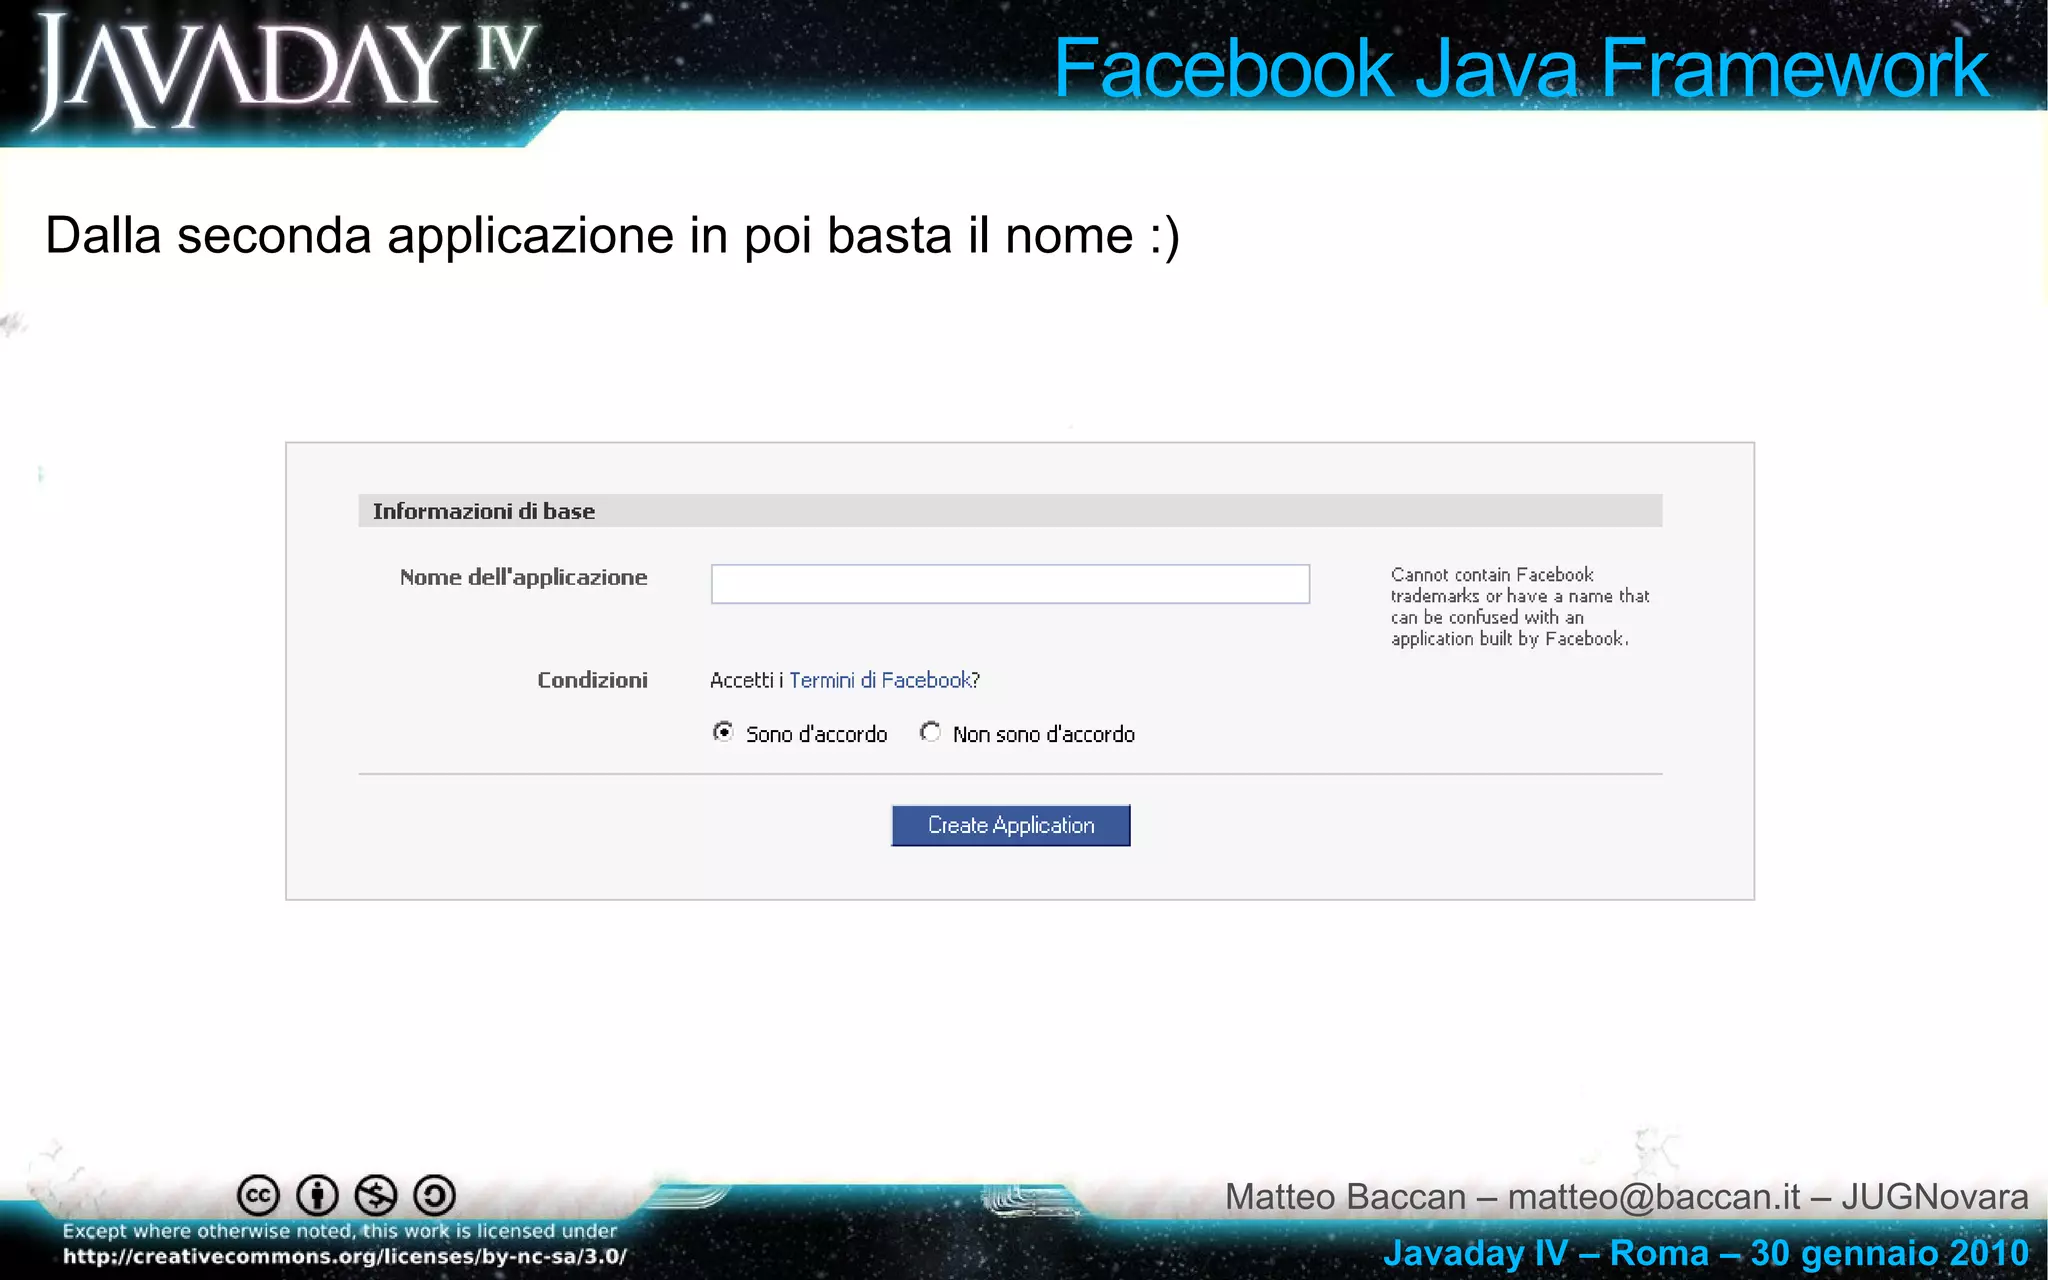Click the Attribution person icon
This screenshot has width=2048, height=1280.
pyautogui.click(x=318, y=1195)
